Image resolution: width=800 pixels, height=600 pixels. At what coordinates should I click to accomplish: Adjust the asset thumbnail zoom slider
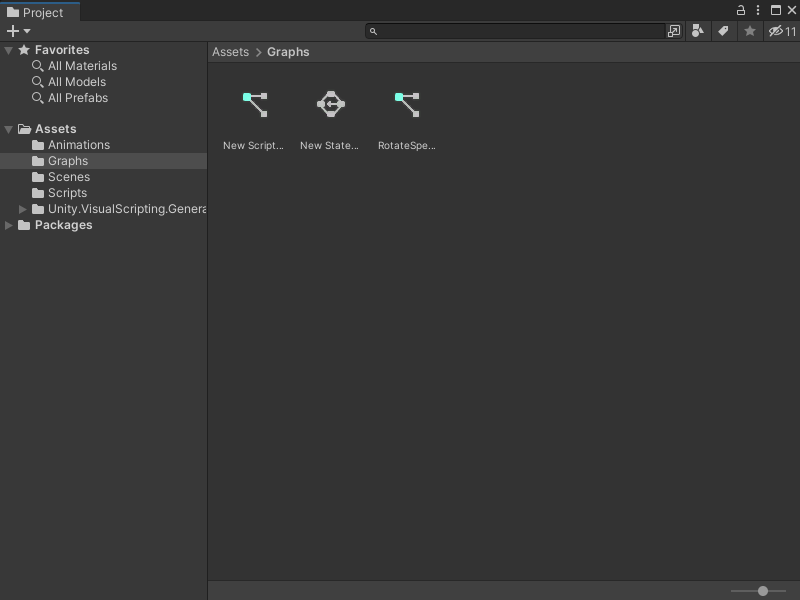point(762,590)
